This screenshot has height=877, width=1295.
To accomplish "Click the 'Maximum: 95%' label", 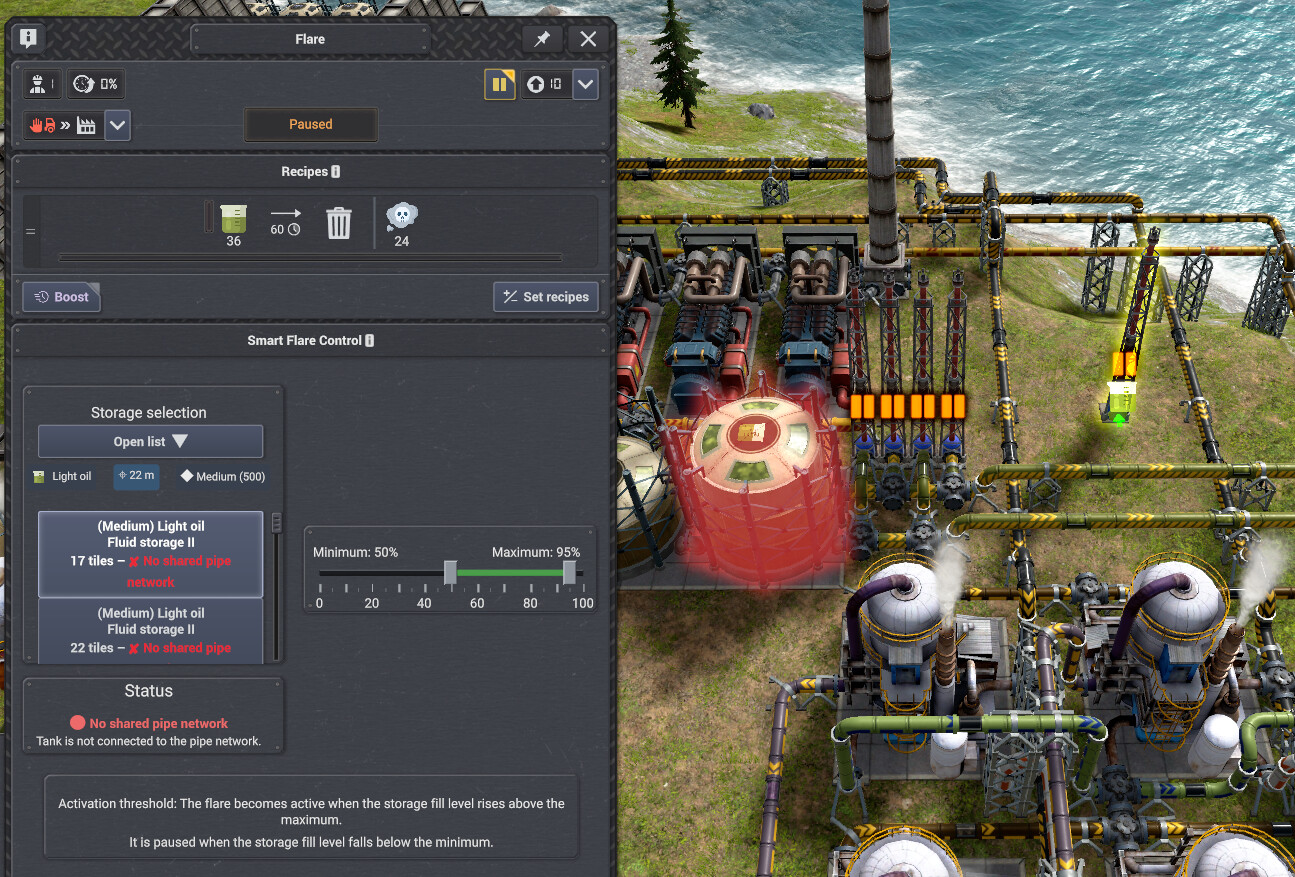I will pyautogui.click(x=536, y=552).
